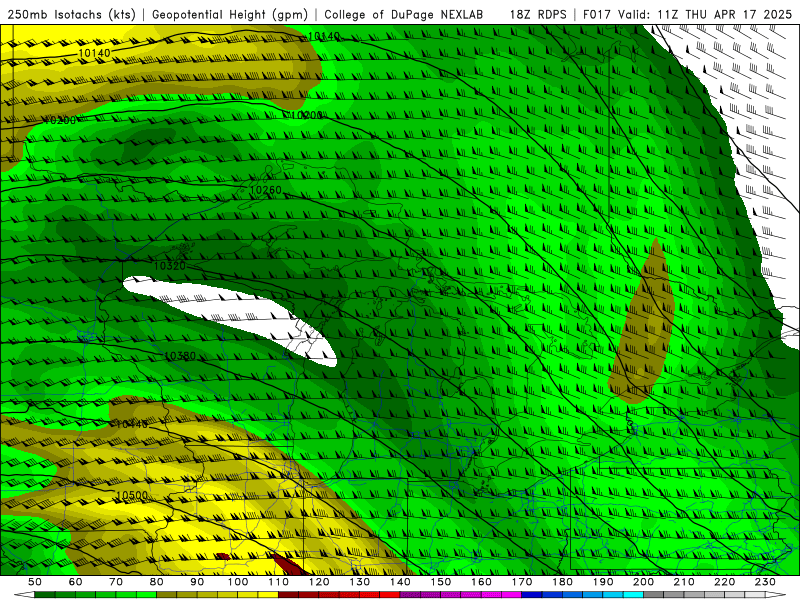Click the "Geopotential Height (gpm)" title text
This screenshot has height=600, width=800.
tap(230, 14)
